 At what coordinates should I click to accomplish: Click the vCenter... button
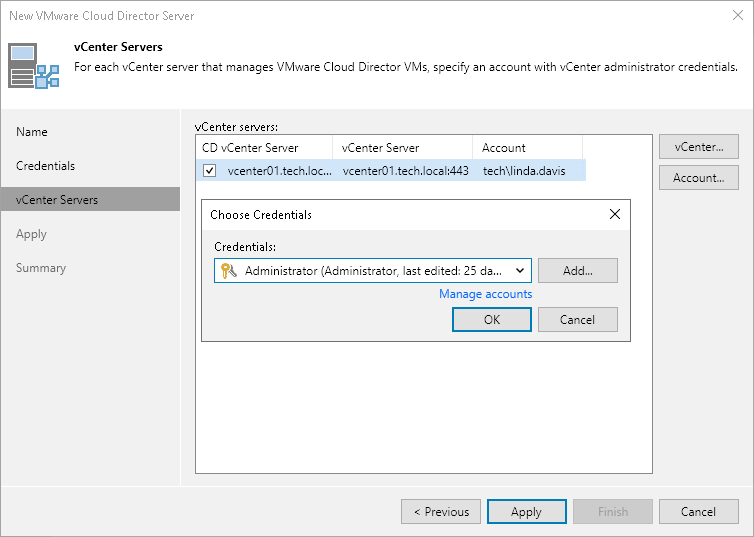click(x=699, y=147)
